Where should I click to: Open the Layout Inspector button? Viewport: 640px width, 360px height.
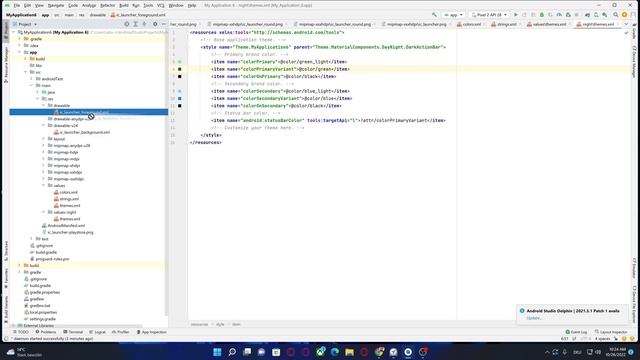pyautogui.click(x=611, y=332)
